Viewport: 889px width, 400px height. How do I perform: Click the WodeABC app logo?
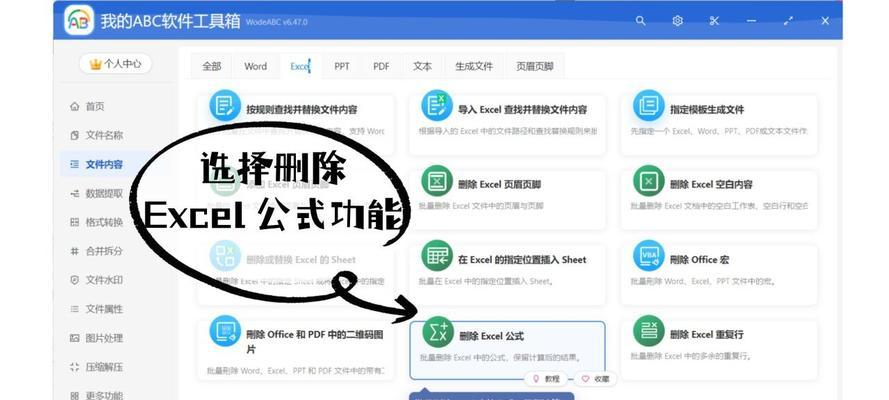point(79,20)
